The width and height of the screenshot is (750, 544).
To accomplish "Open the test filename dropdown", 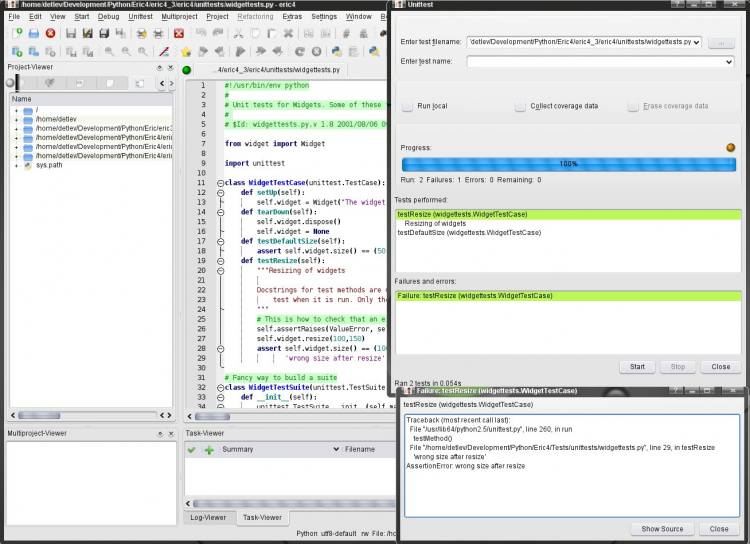I will tap(696, 42).
